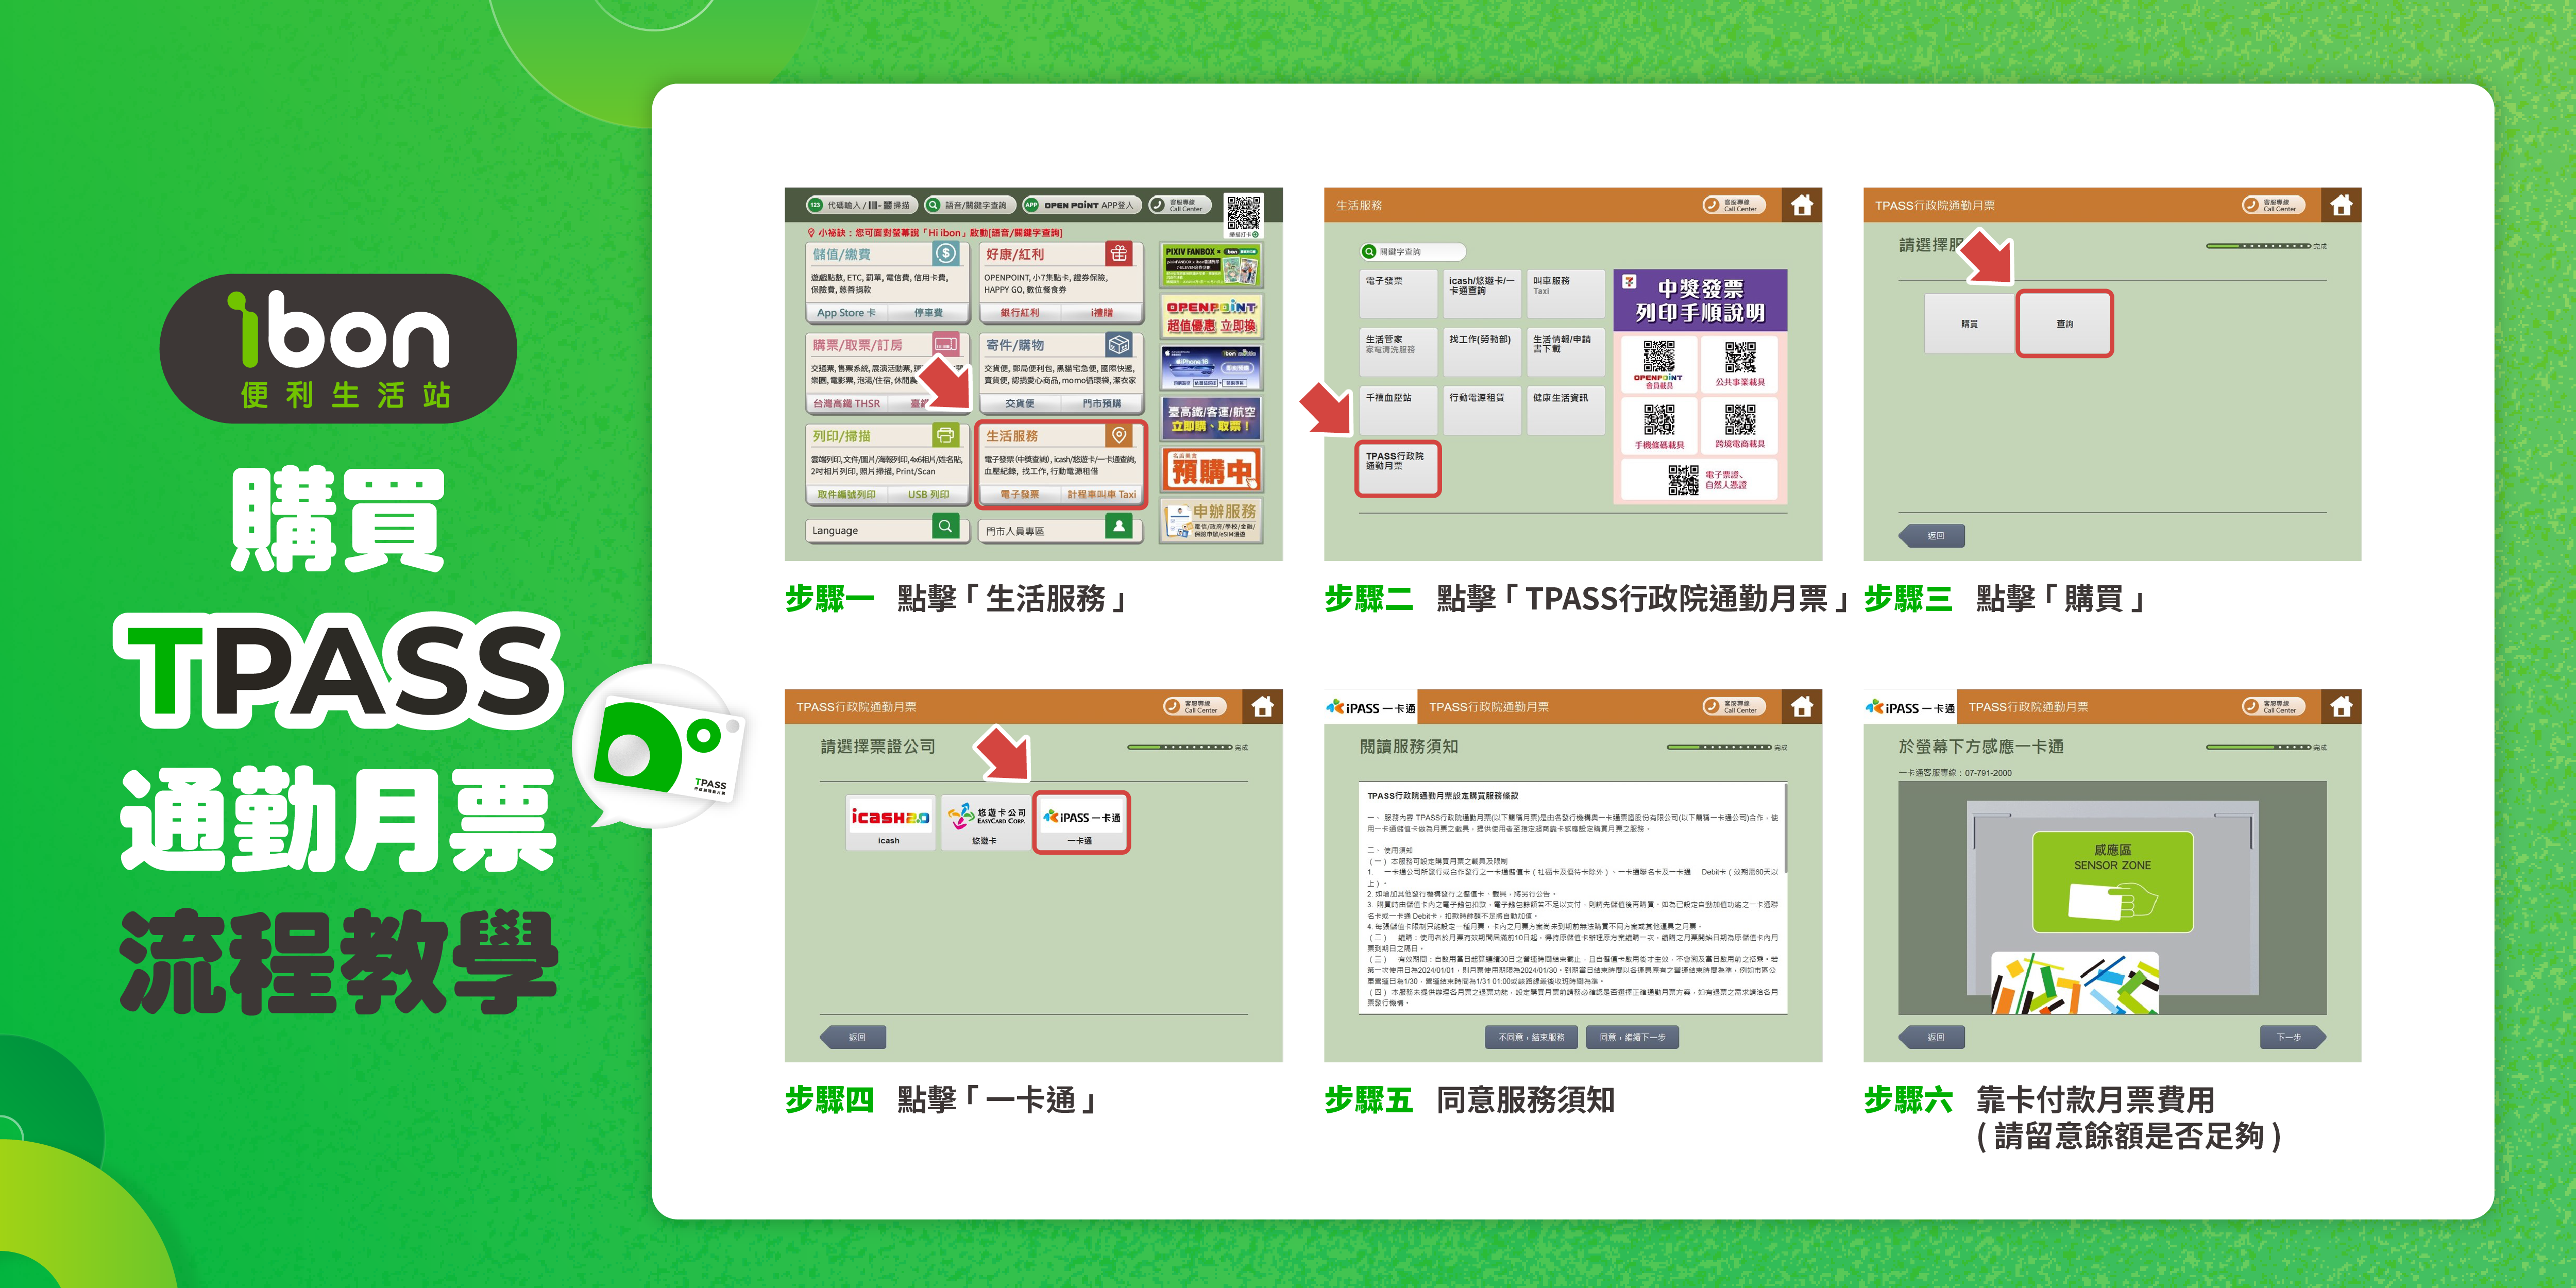Tap home icon on 購買/查詢 screen

coord(2341,205)
